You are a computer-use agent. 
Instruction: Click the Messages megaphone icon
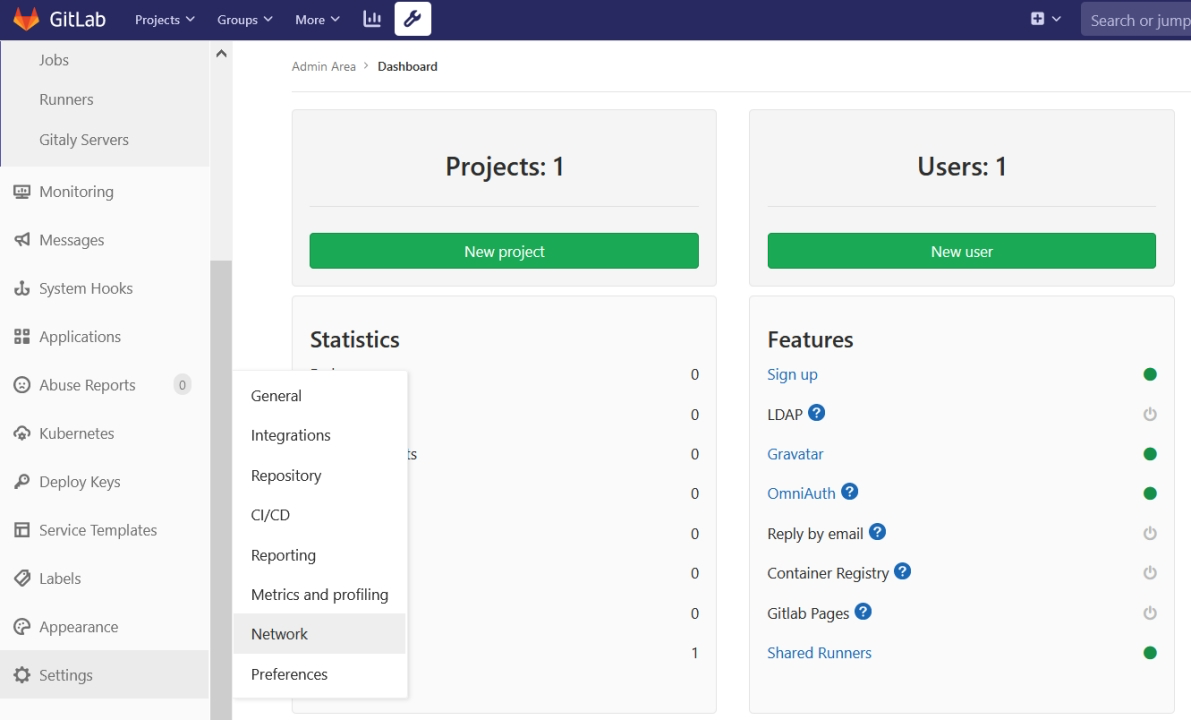pyautogui.click(x=22, y=240)
